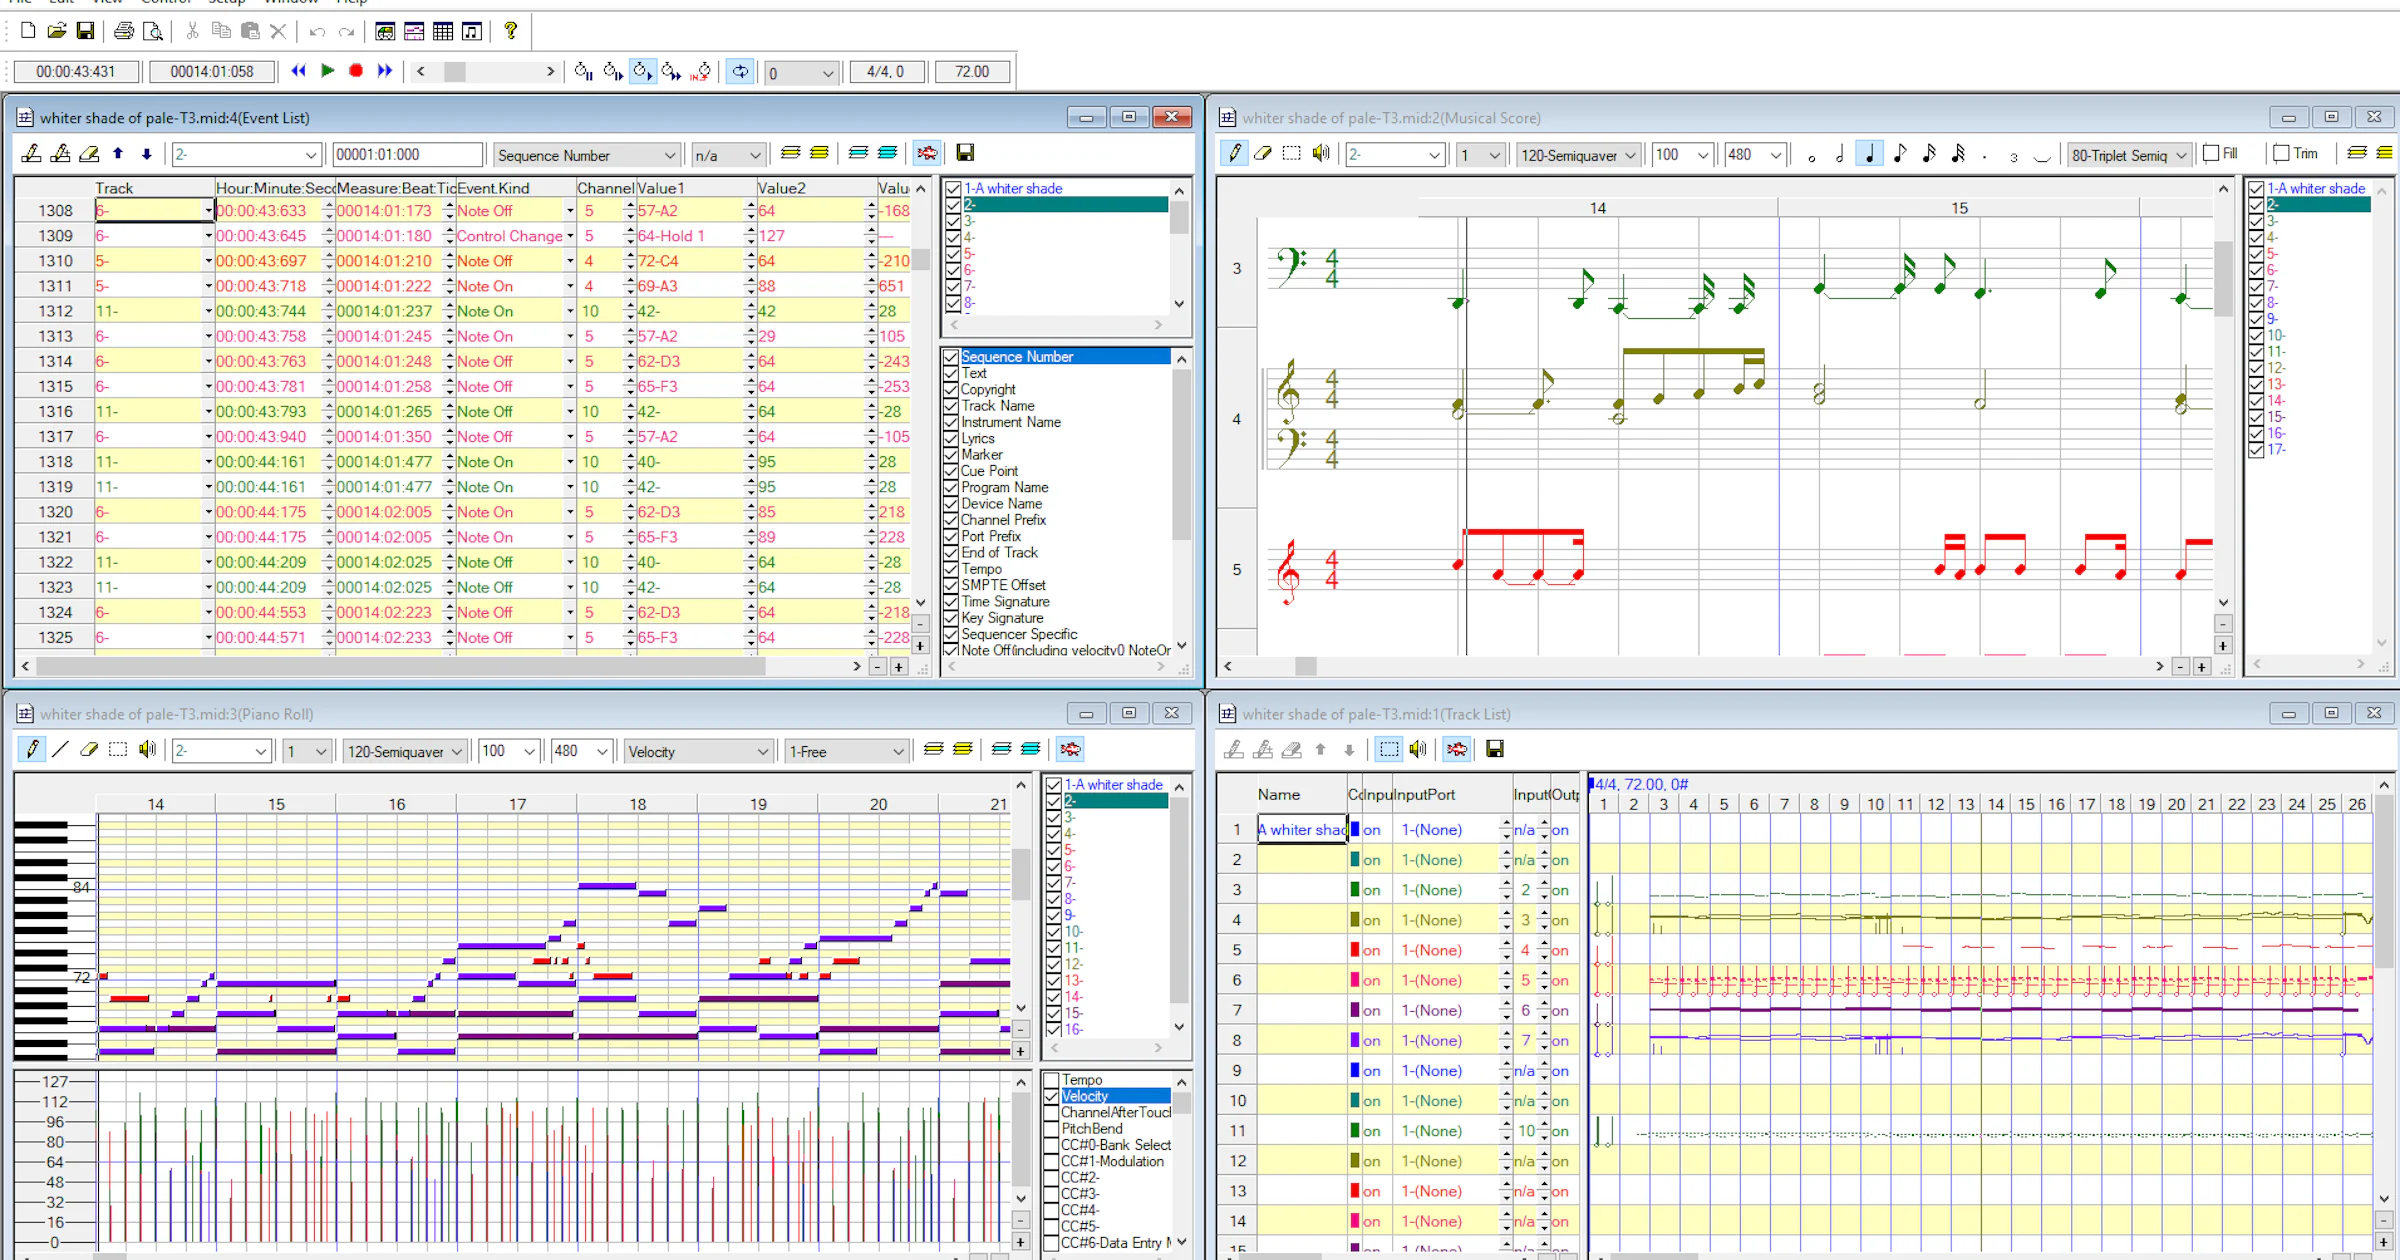This screenshot has height=1260, width=2400.
Task: Open a MIDI file via folder icon
Action: 57,31
